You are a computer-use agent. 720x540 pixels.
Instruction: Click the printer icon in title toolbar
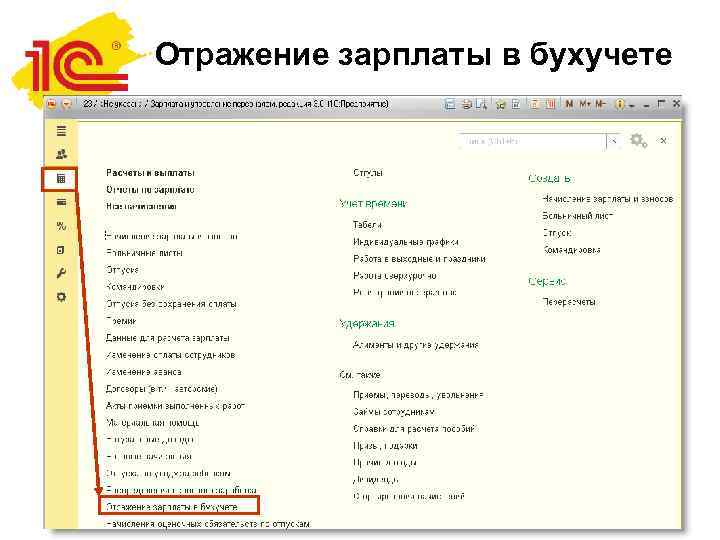click(x=467, y=104)
